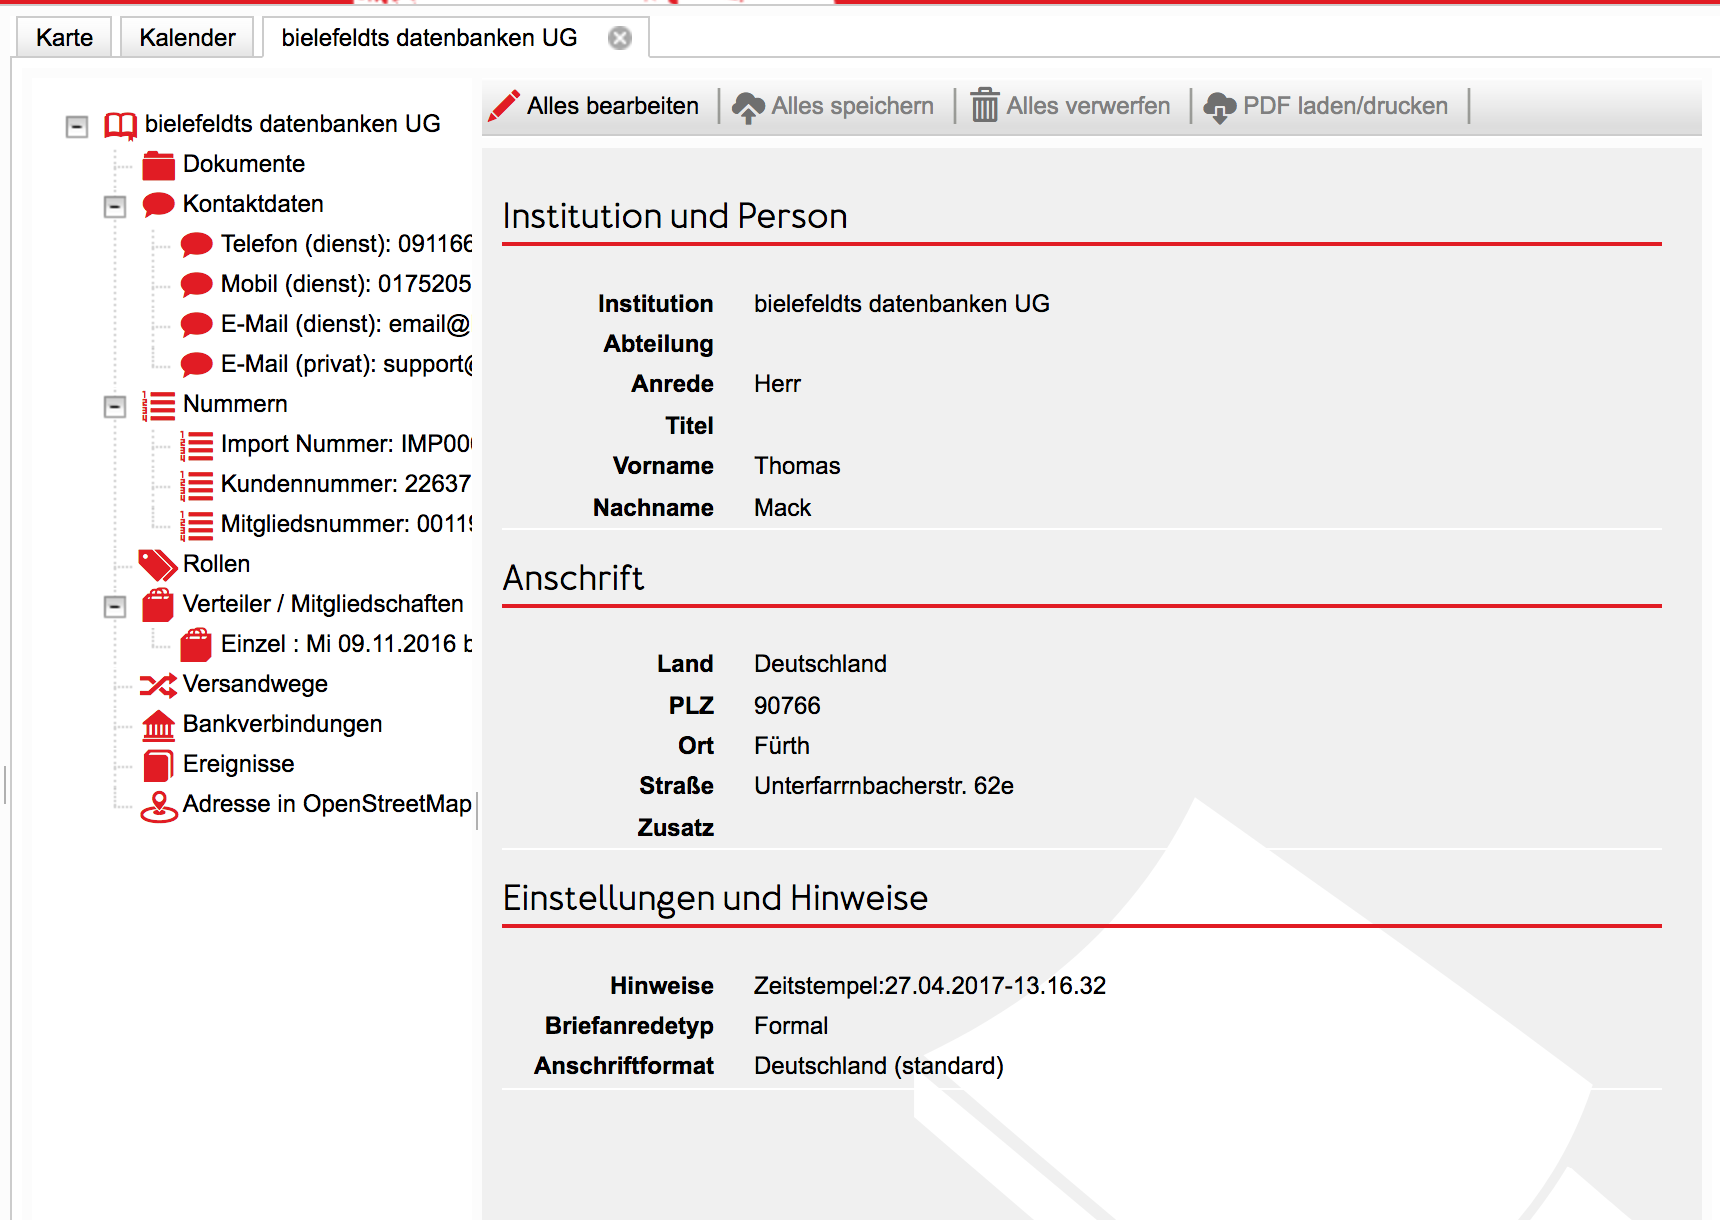Image resolution: width=1720 pixels, height=1220 pixels.
Task: Open Bankverbindungen in the tree
Action: coord(282,724)
